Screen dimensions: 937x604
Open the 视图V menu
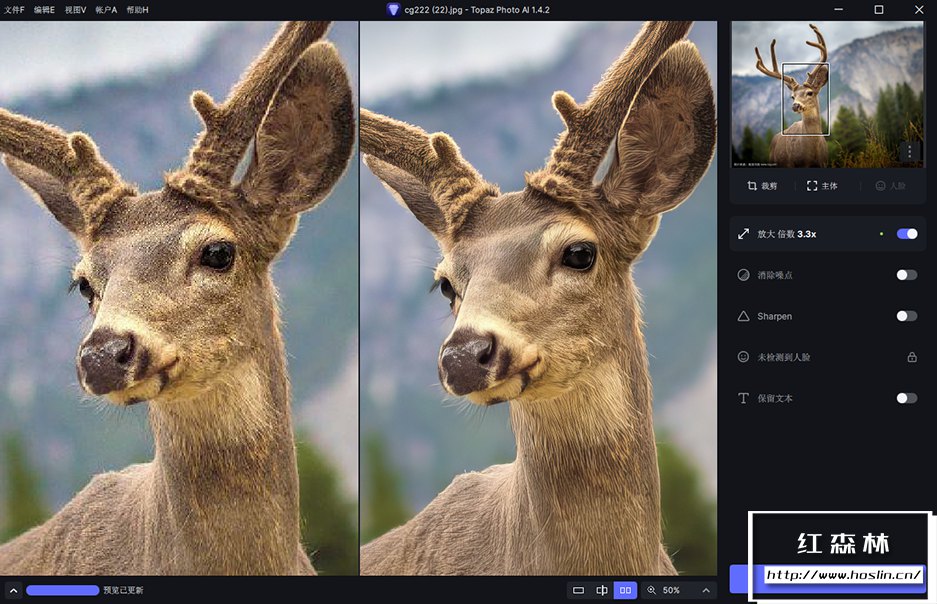click(x=75, y=10)
